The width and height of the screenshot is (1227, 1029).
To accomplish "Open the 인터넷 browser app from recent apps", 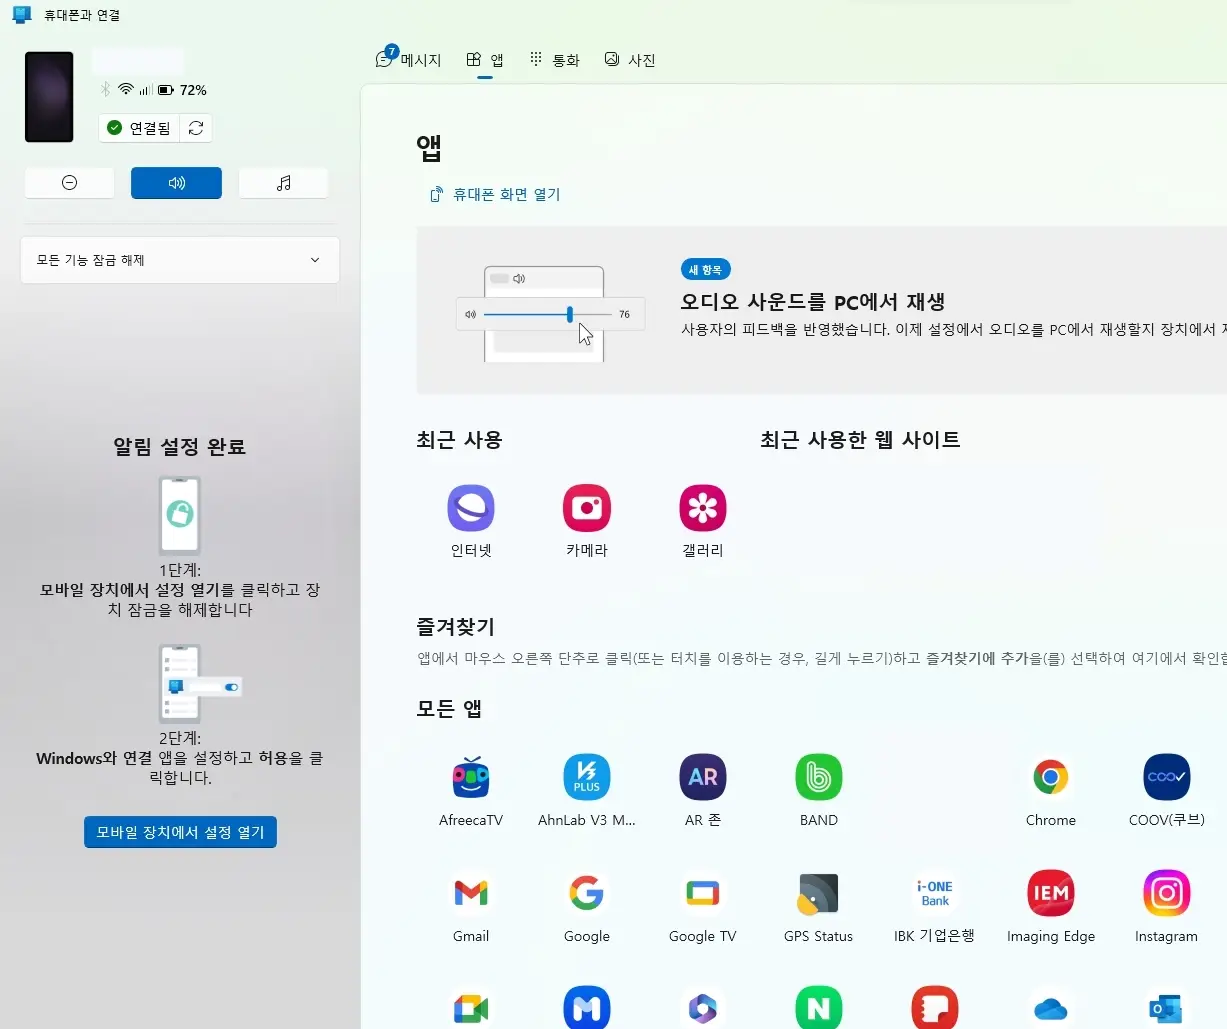I will (471, 507).
